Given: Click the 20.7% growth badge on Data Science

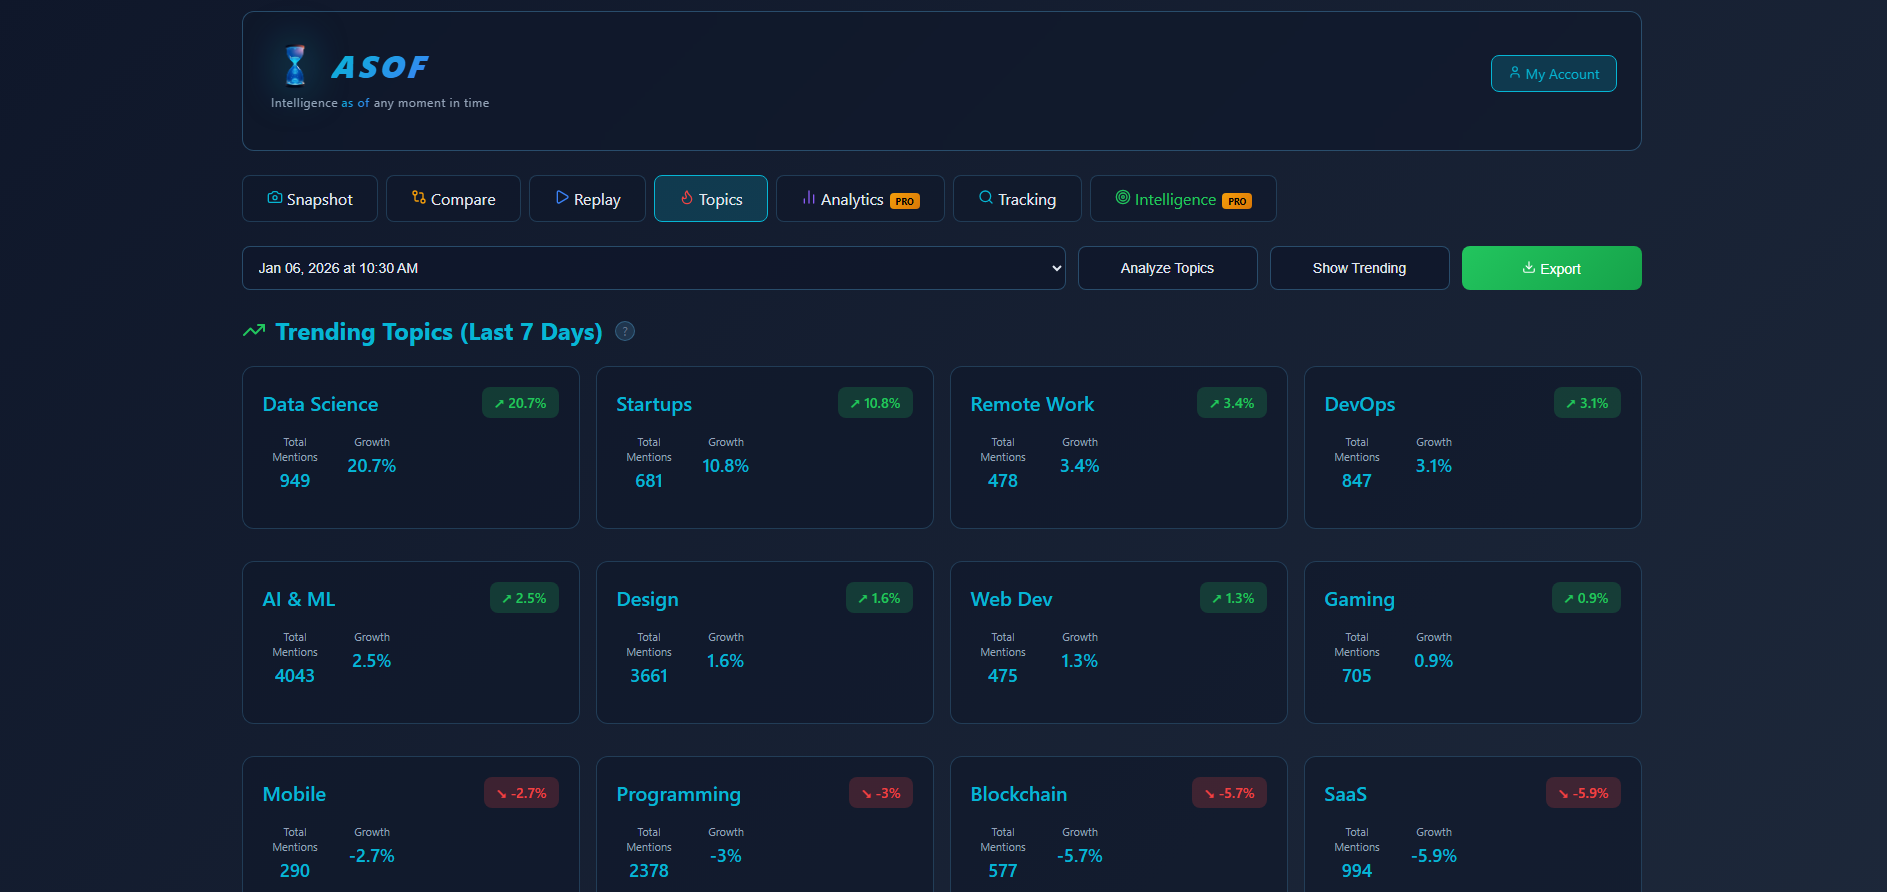Looking at the screenshot, I should [x=520, y=403].
